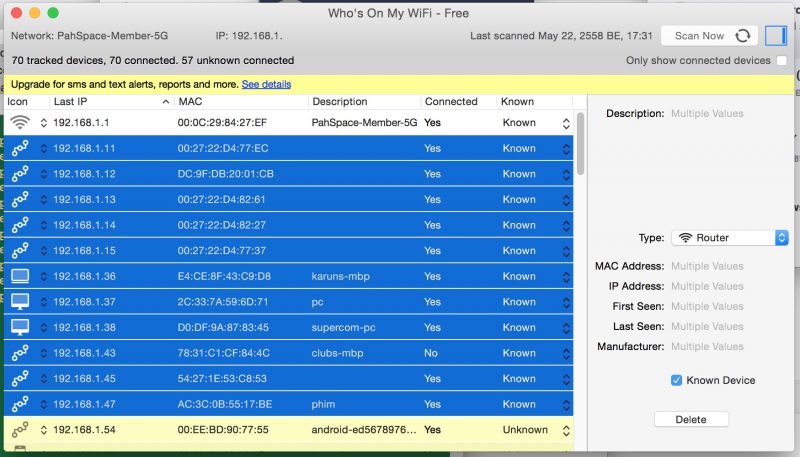
Task: Open the See details upgrade link
Action: (x=266, y=84)
